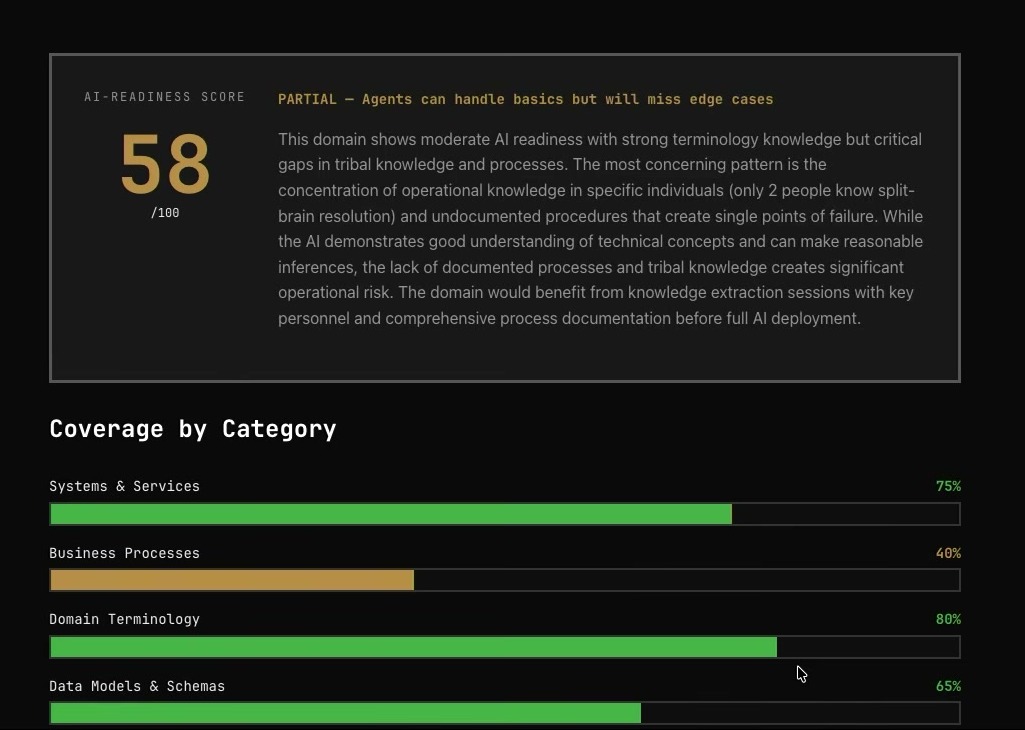
Task: Click the Business Processes progress bar
Action: pyautogui.click(x=505, y=580)
